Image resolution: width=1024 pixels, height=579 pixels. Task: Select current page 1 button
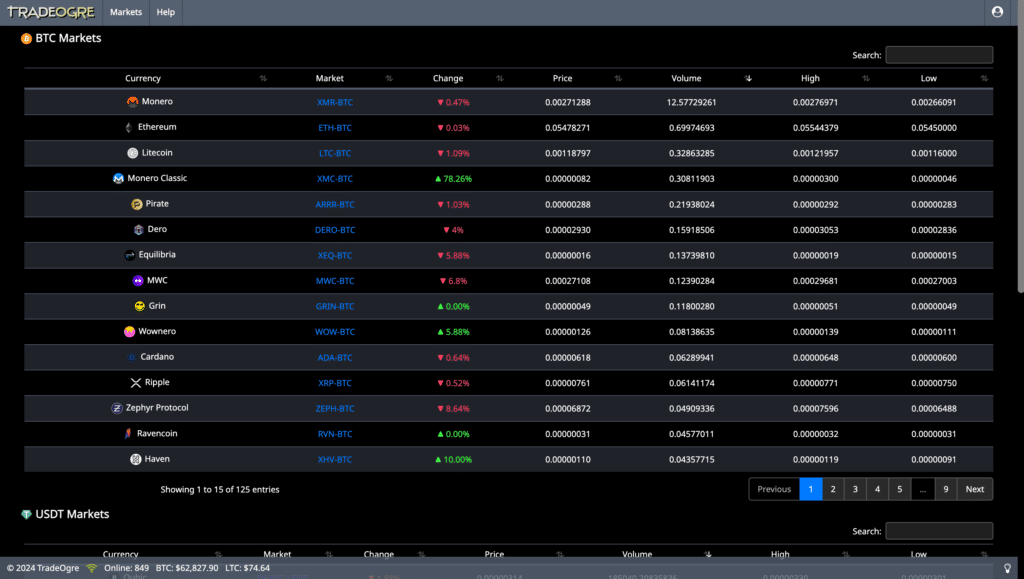pos(810,489)
